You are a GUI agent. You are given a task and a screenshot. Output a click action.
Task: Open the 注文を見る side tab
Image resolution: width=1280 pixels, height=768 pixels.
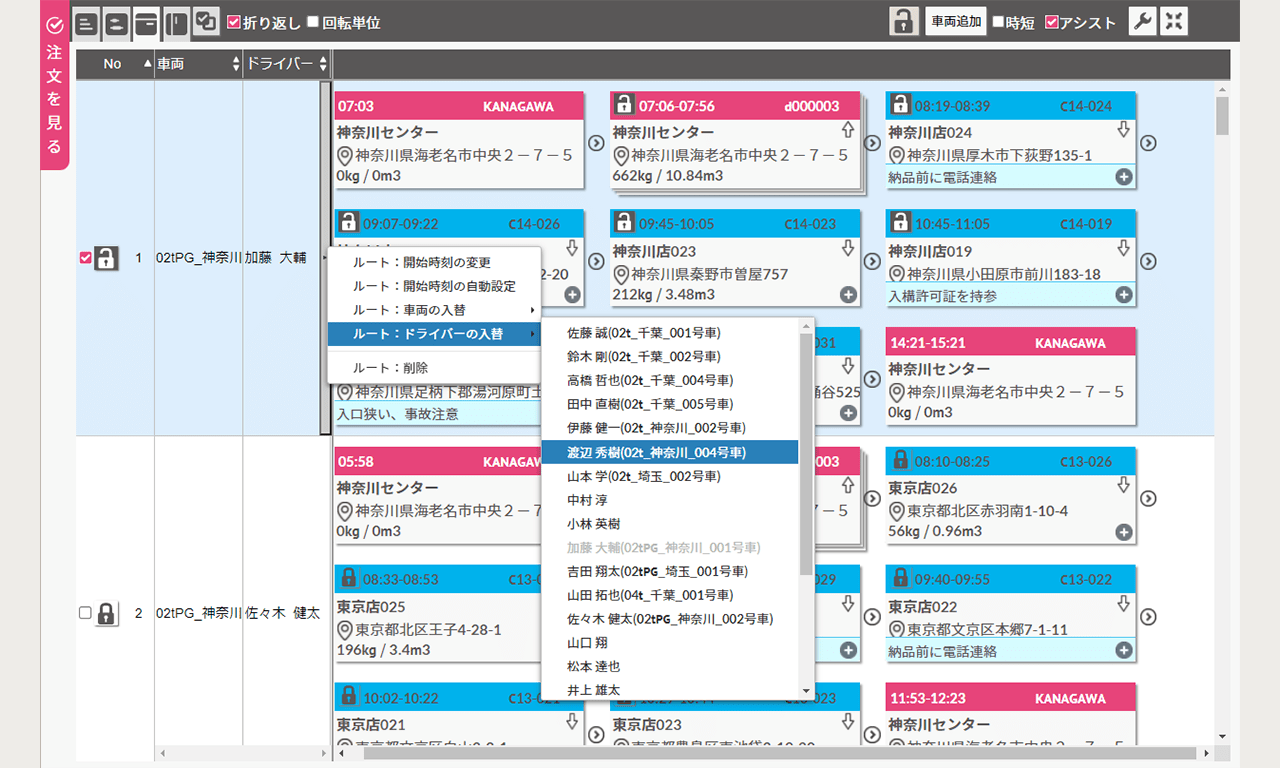(x=54, y=85)
